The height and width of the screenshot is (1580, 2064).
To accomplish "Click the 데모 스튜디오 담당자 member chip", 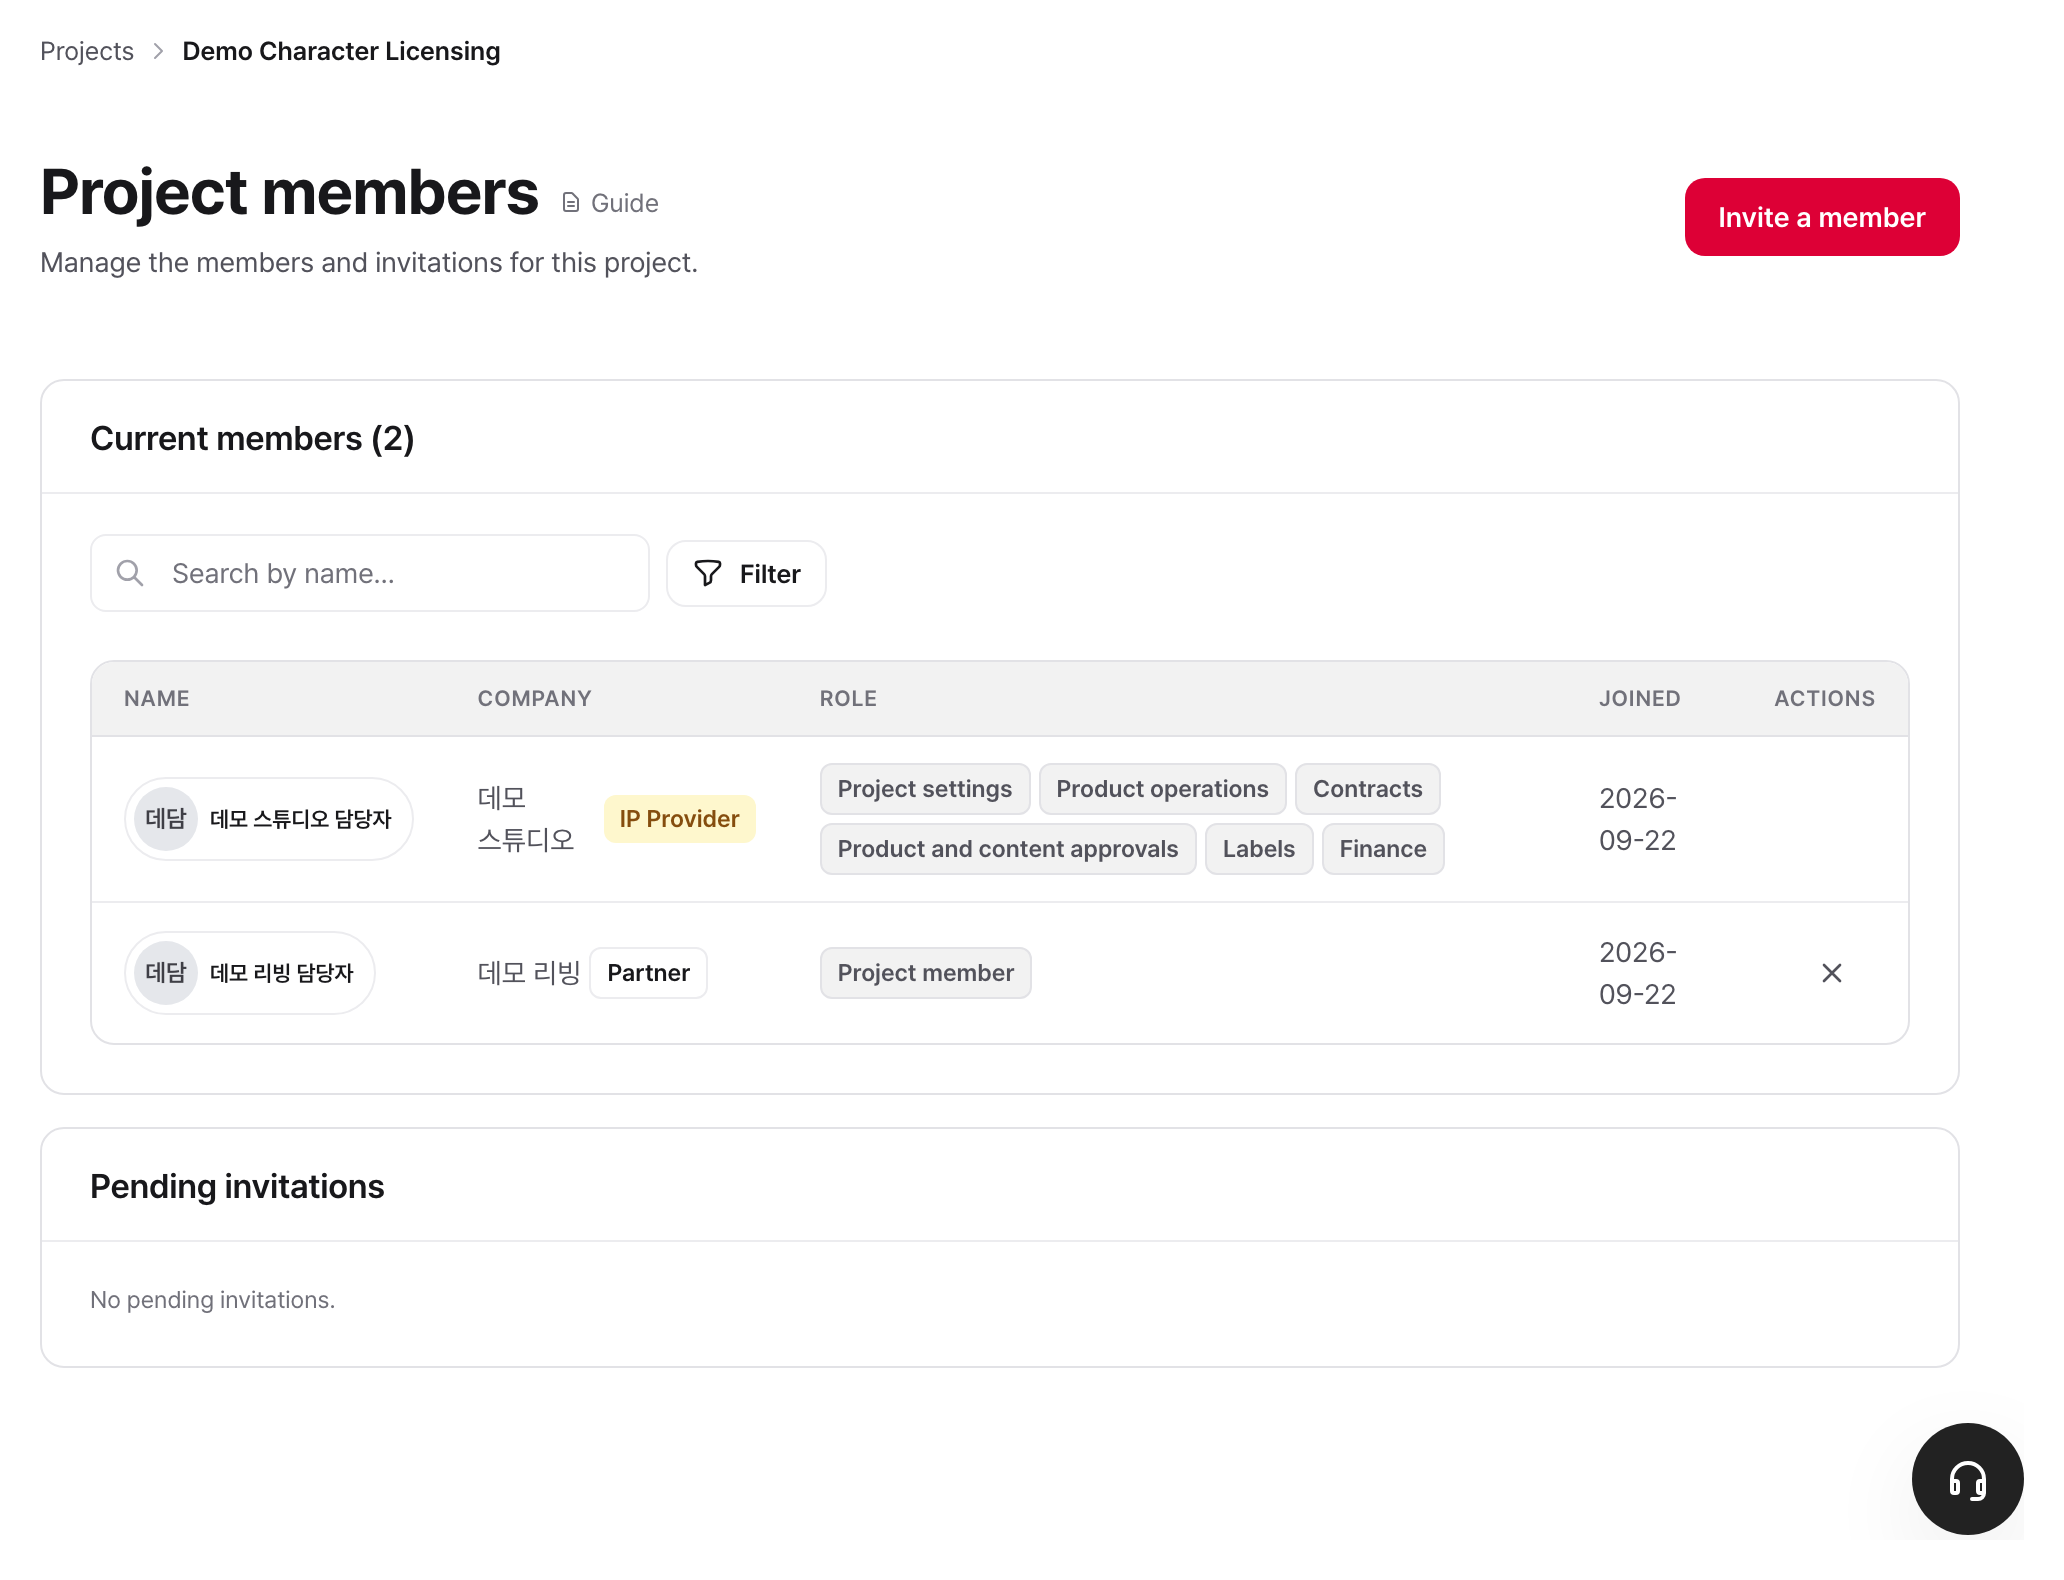I will click(x=269, y=819).
